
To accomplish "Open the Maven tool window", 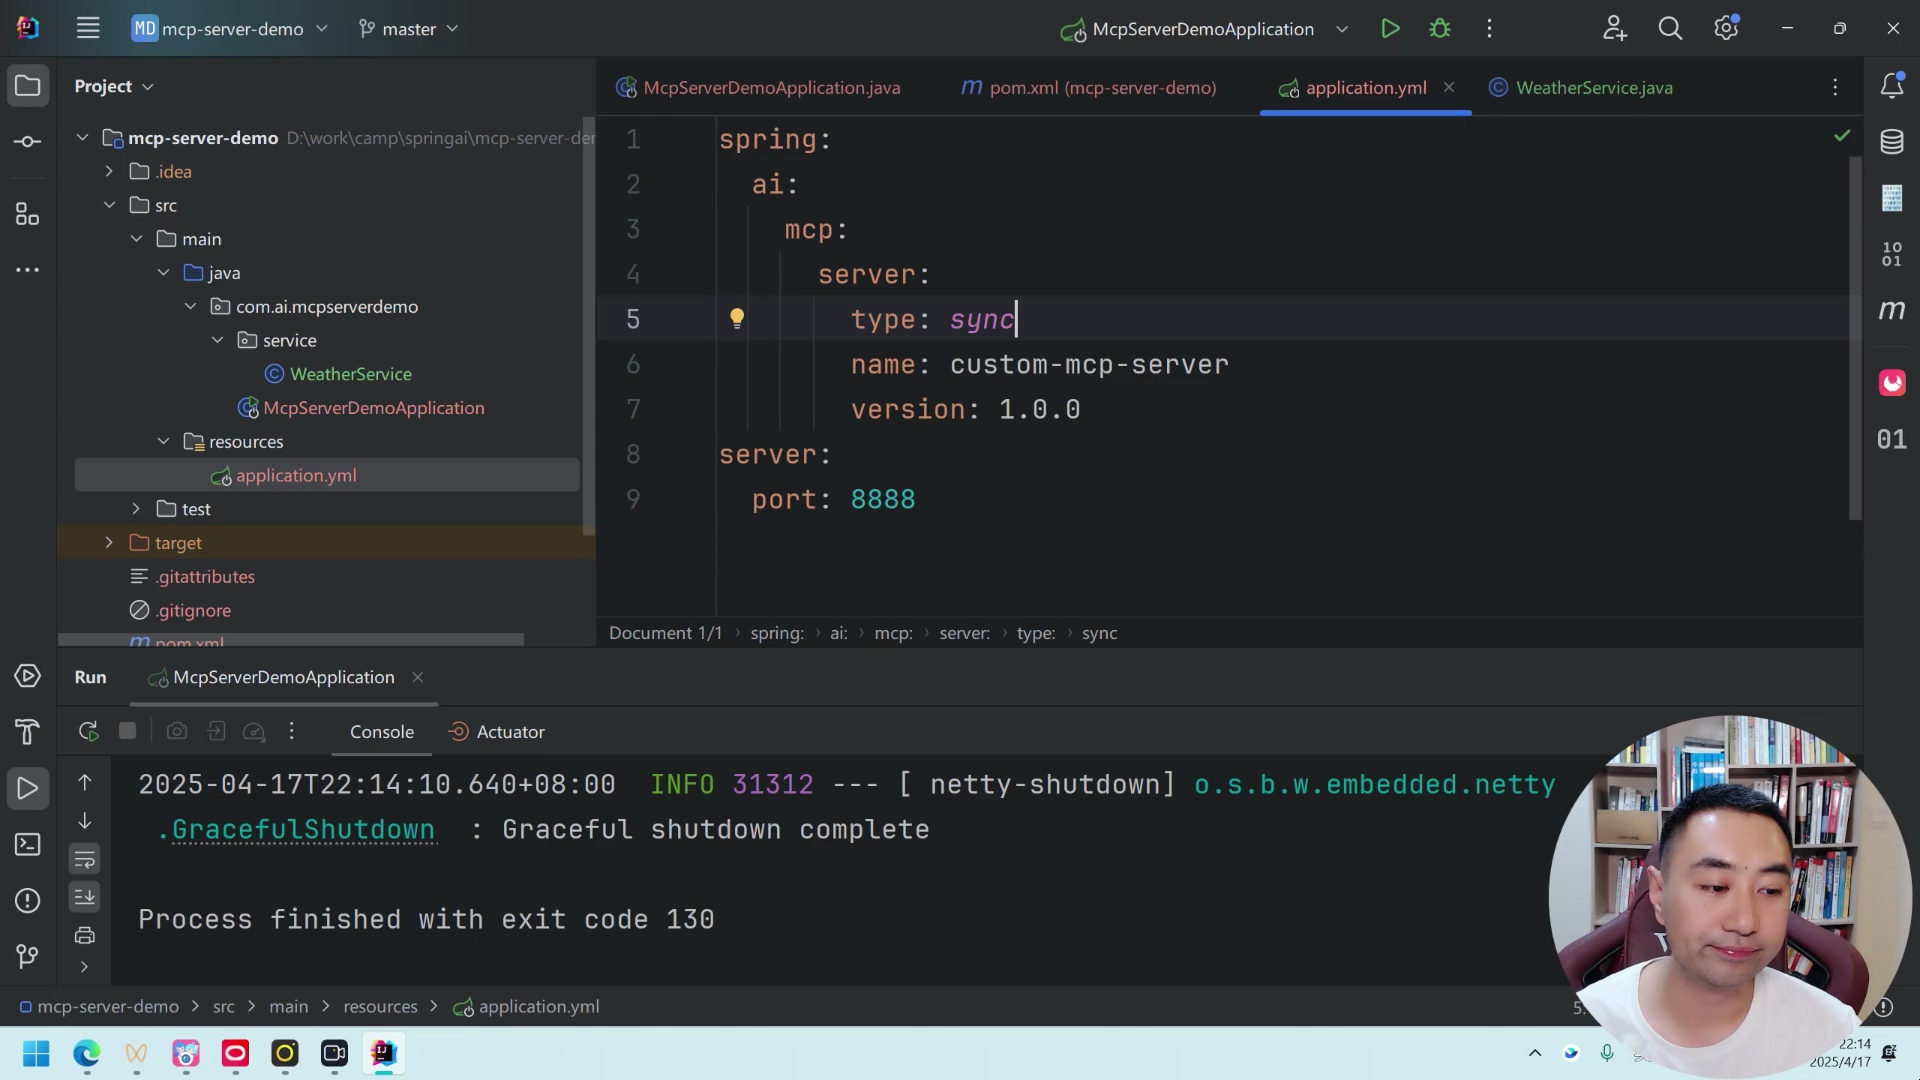I will pos(1891,310).
